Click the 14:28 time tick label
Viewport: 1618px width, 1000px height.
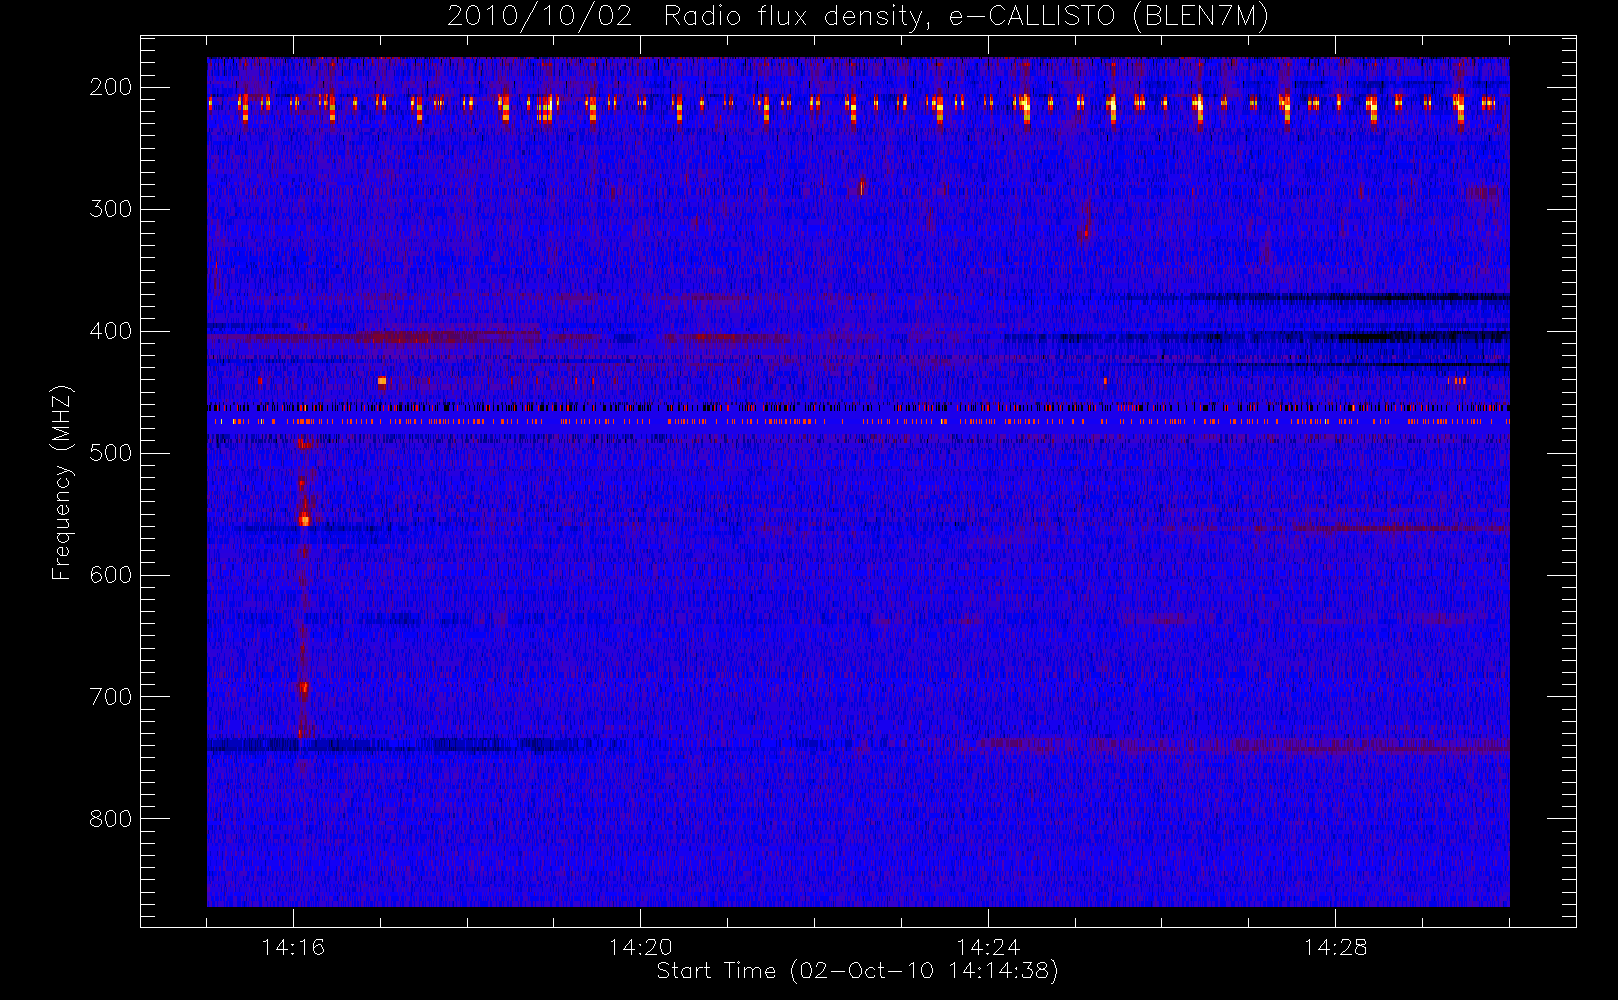coord(1334,946)
